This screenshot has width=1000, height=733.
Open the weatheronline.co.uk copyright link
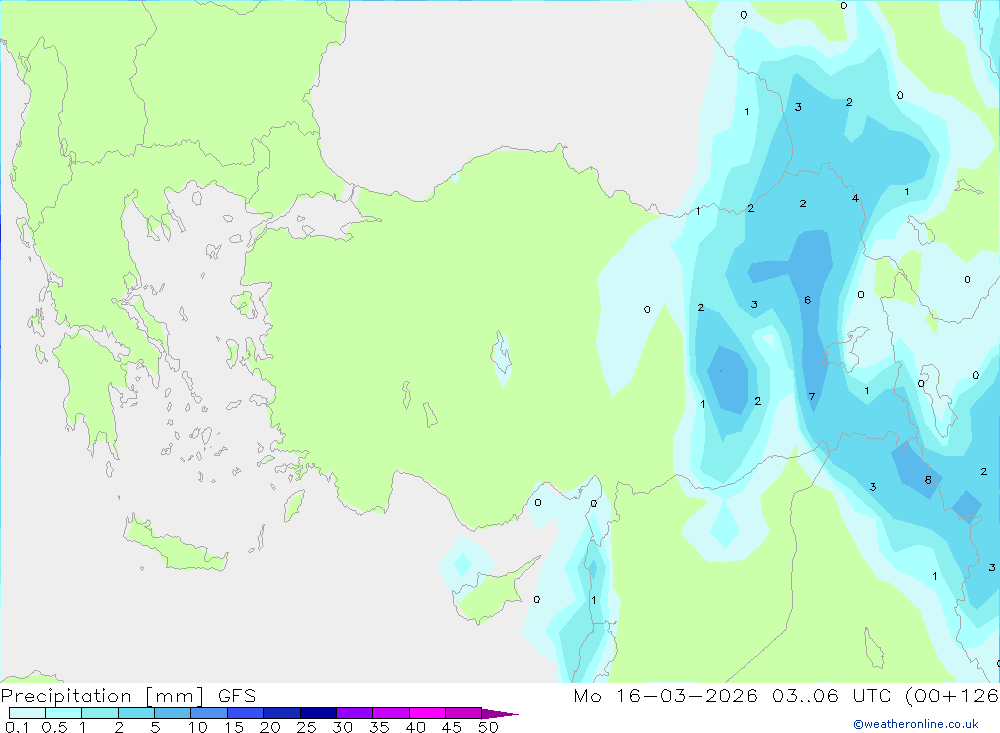coord(916,724)
